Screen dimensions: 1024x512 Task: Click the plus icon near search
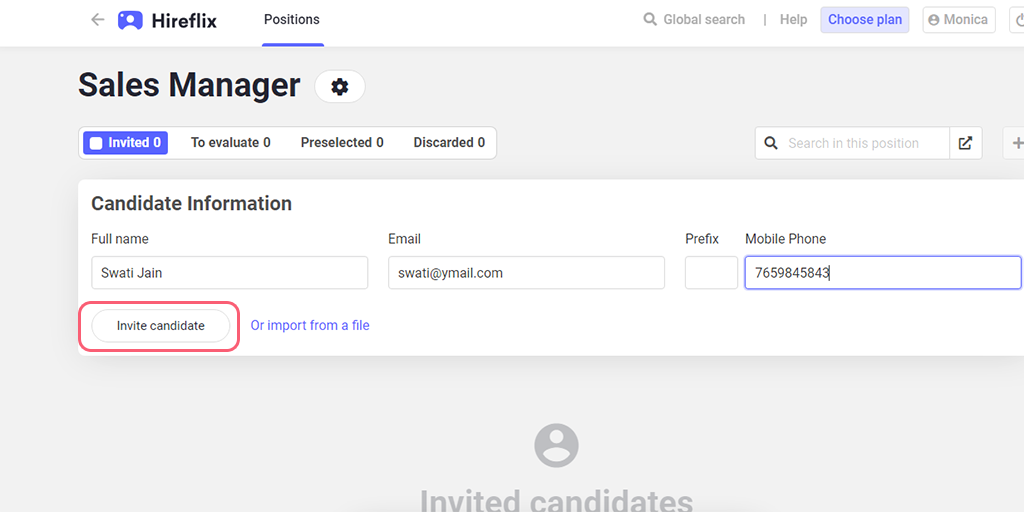1016,143
